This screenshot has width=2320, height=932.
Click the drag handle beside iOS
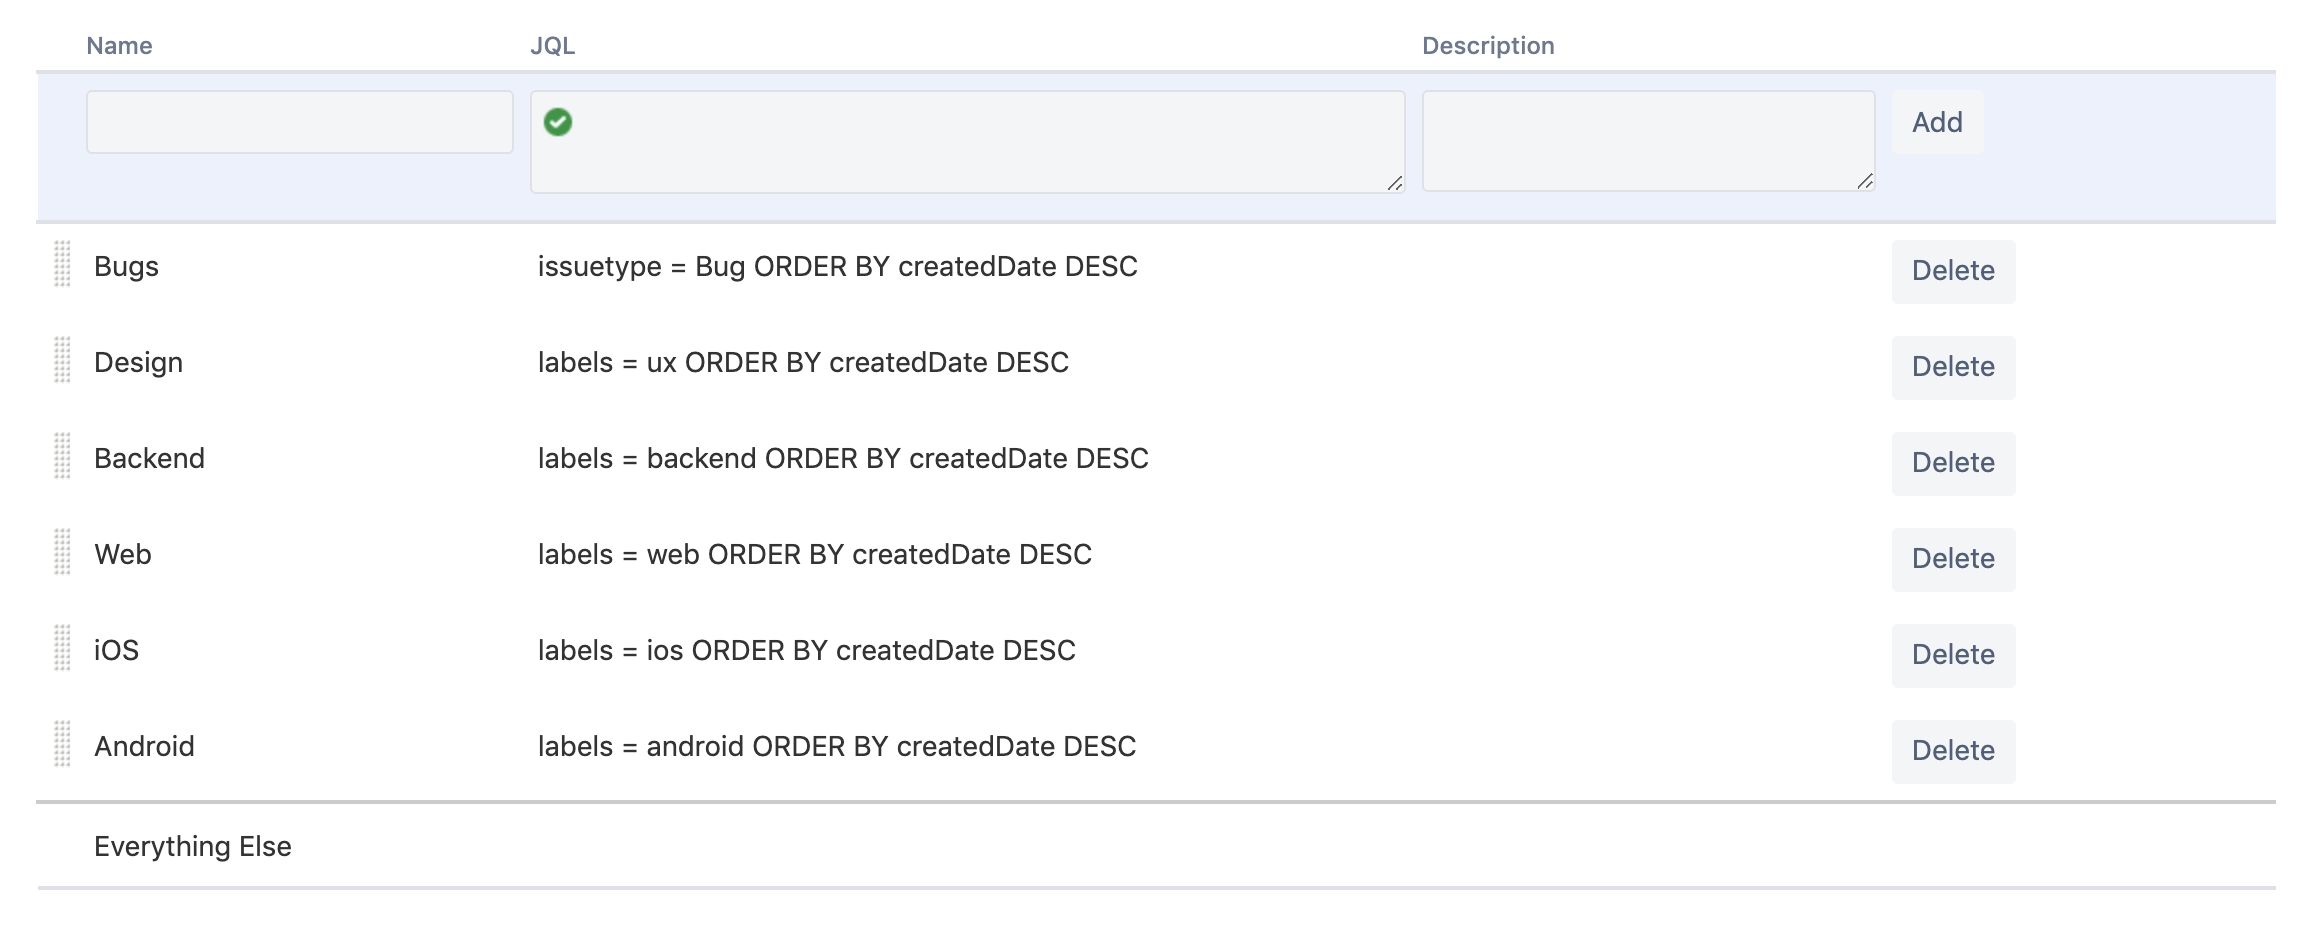(62, 648)
